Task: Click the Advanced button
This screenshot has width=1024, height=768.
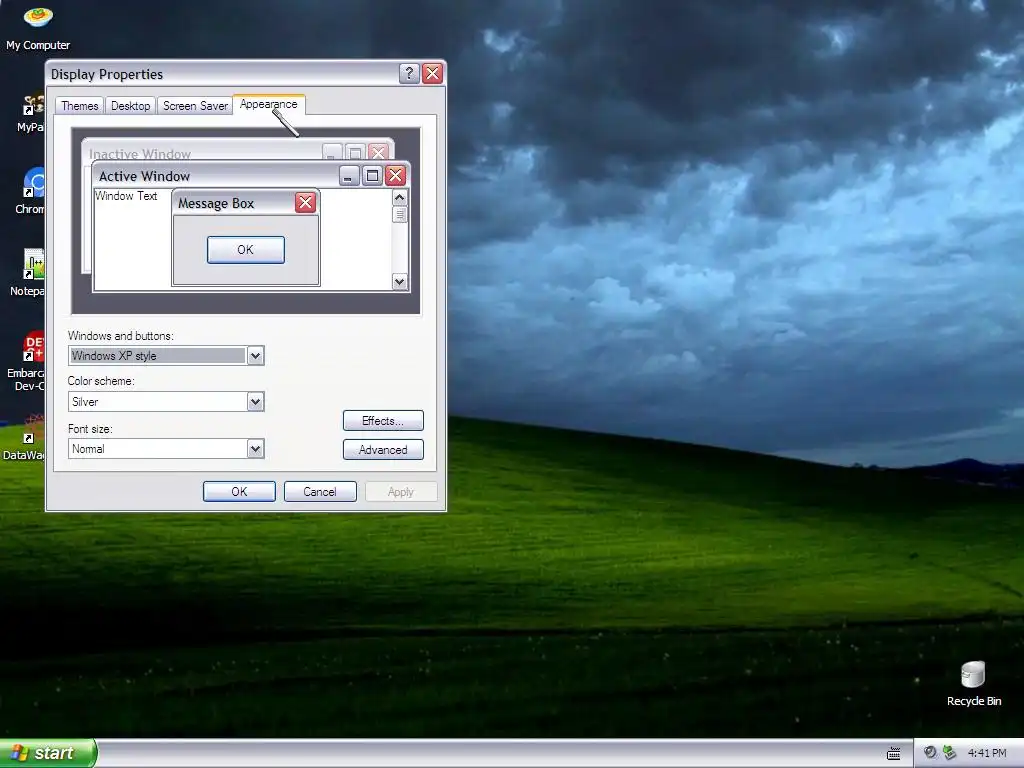Action: click(383, 450)
